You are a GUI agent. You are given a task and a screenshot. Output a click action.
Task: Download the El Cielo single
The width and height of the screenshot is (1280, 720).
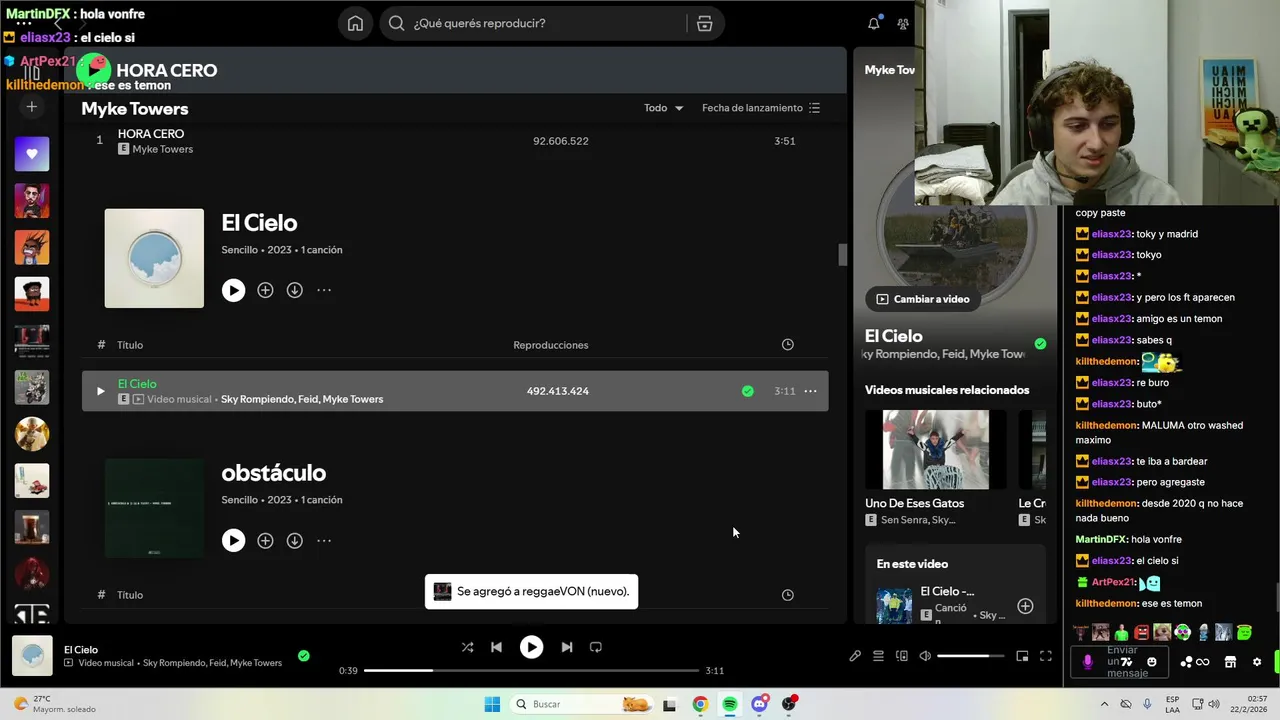pyautogui.click(x=294, y=290)
